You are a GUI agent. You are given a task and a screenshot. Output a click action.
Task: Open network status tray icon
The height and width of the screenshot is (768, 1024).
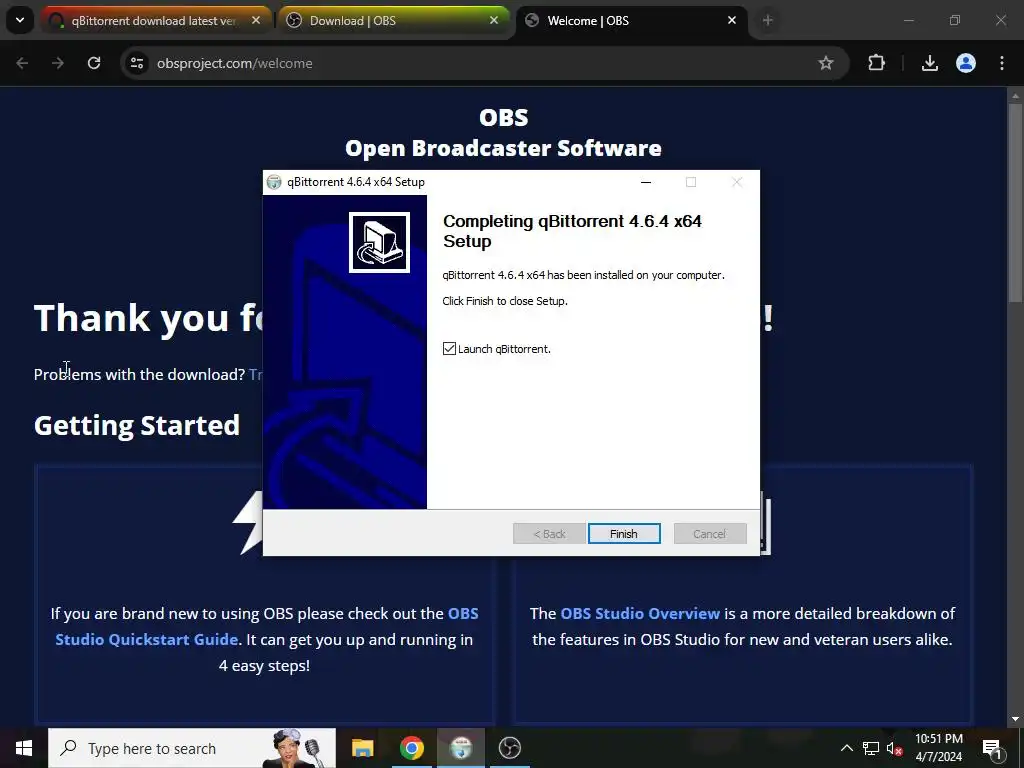pyautogui.click(x=871, y=748)
